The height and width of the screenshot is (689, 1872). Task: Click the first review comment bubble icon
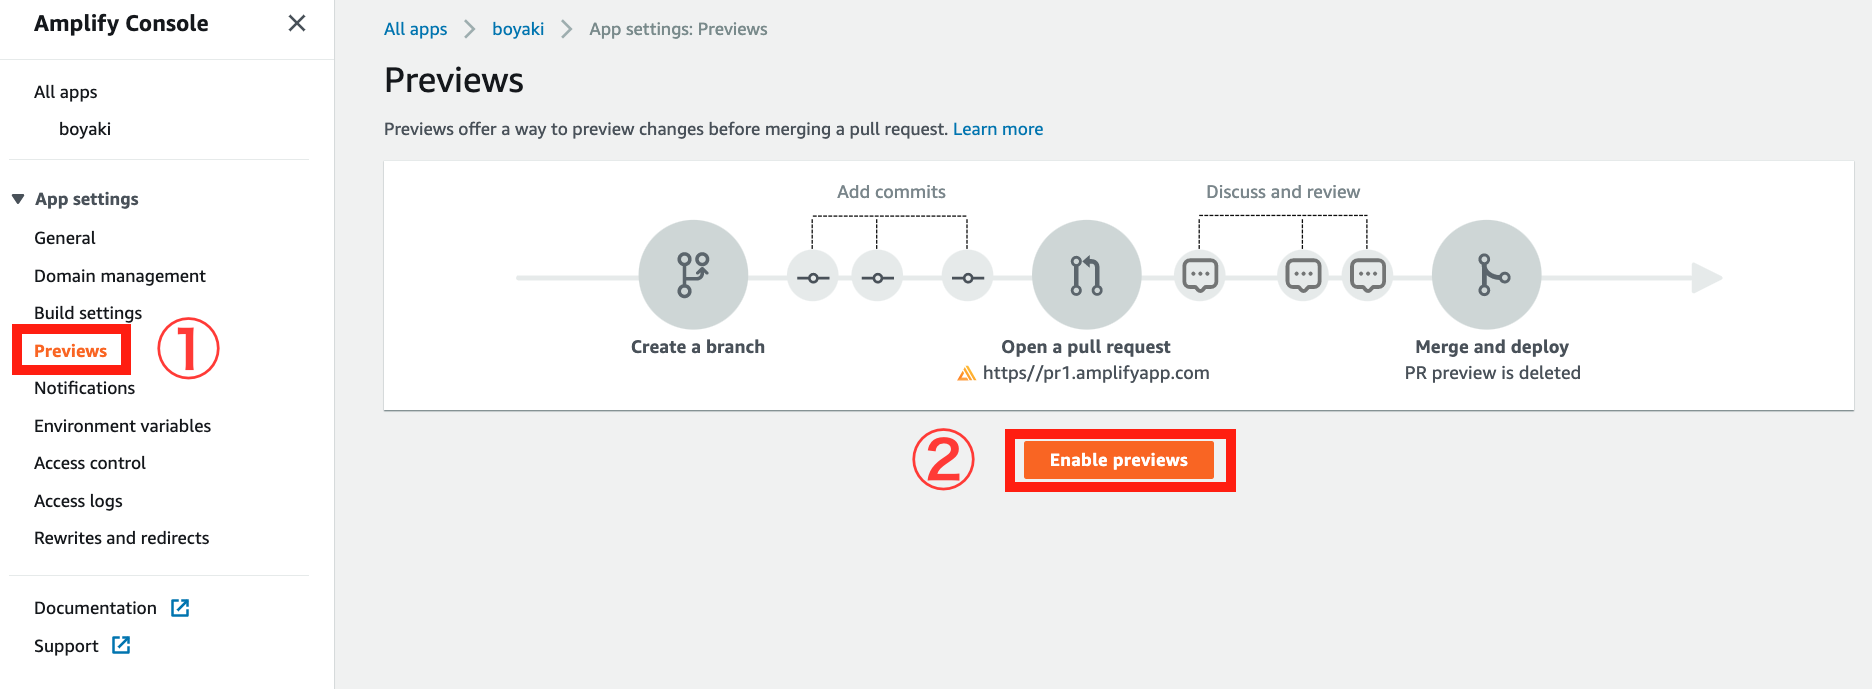click(x=1200, y=275)
